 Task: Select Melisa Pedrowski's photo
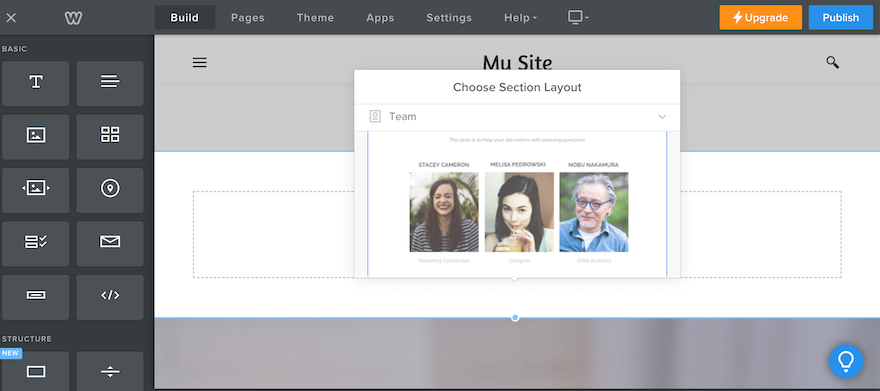tap(519, 212)
